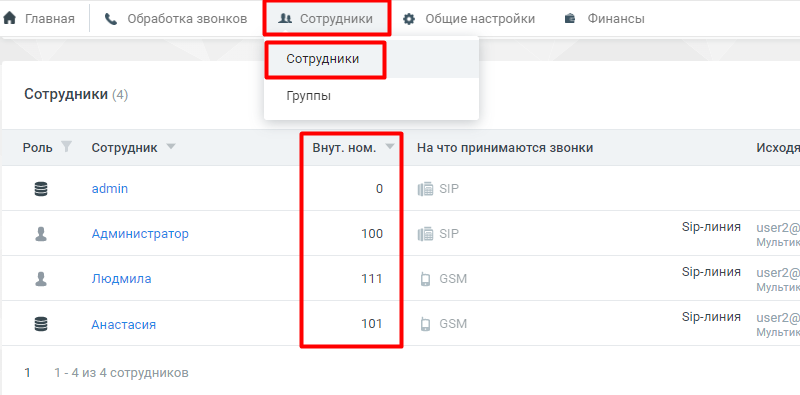Click the 1 - 4 из 4 сотрудников text
The width and height of the screenshot is (800, 395).
click(121, 373)
